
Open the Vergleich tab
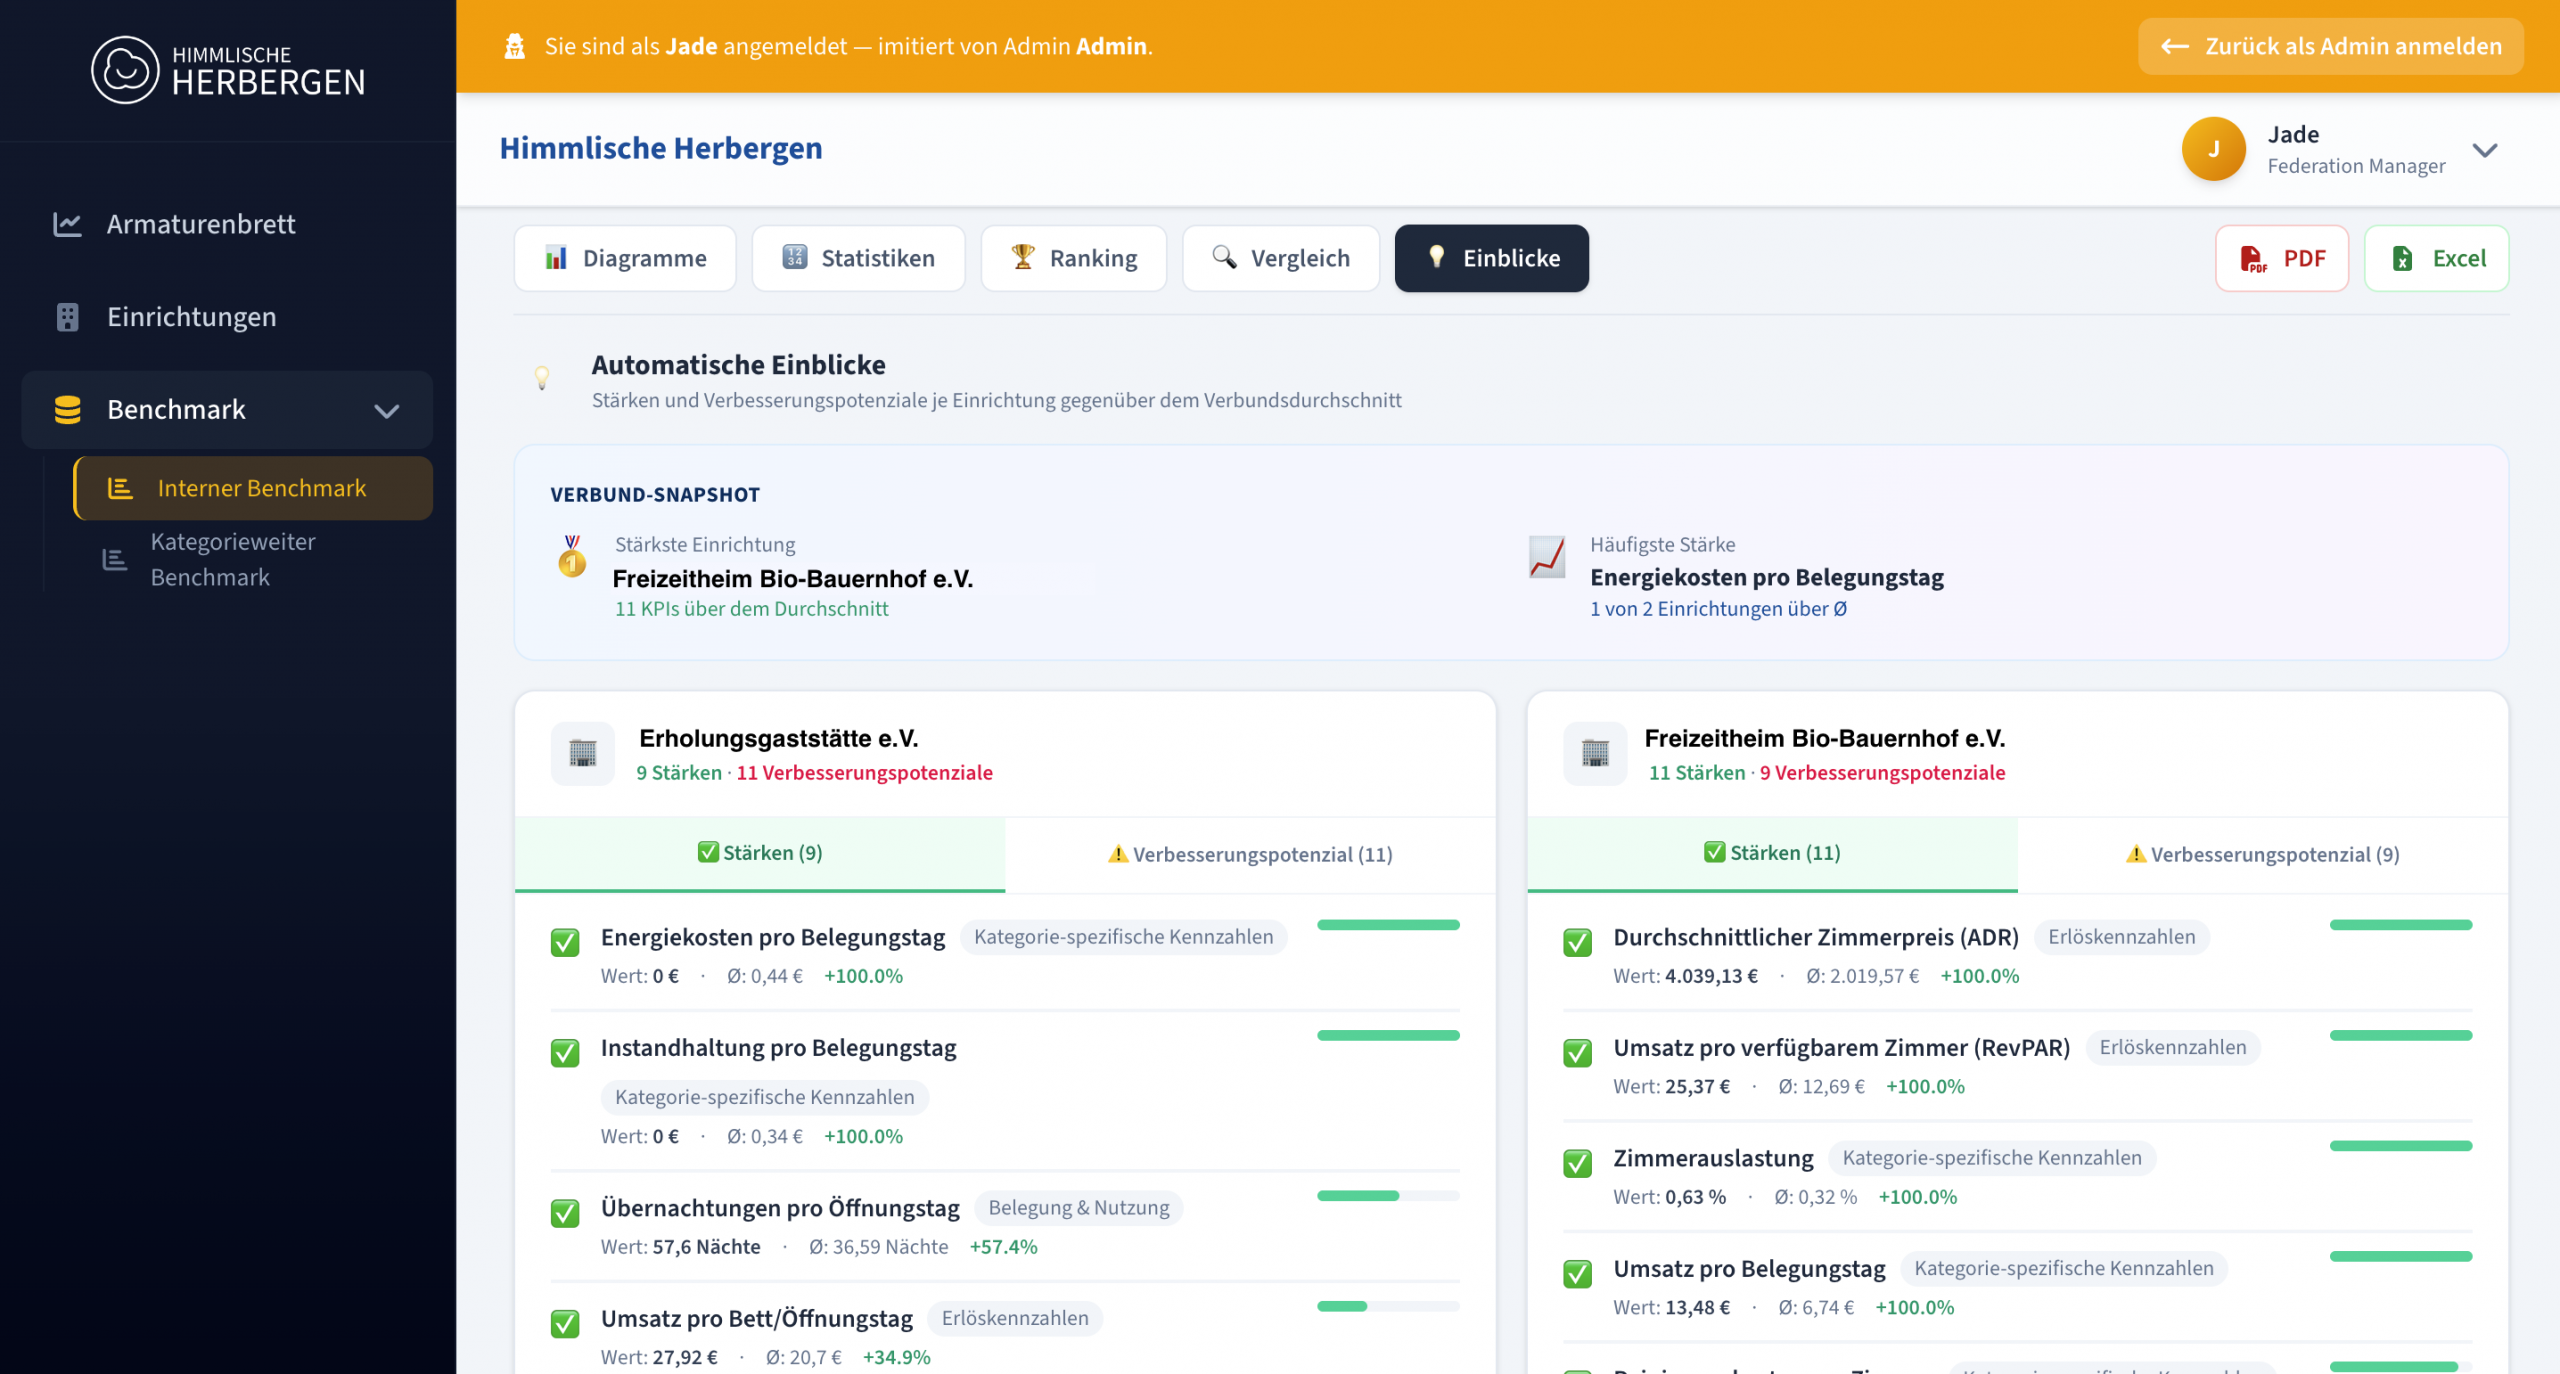(1281, 258)
